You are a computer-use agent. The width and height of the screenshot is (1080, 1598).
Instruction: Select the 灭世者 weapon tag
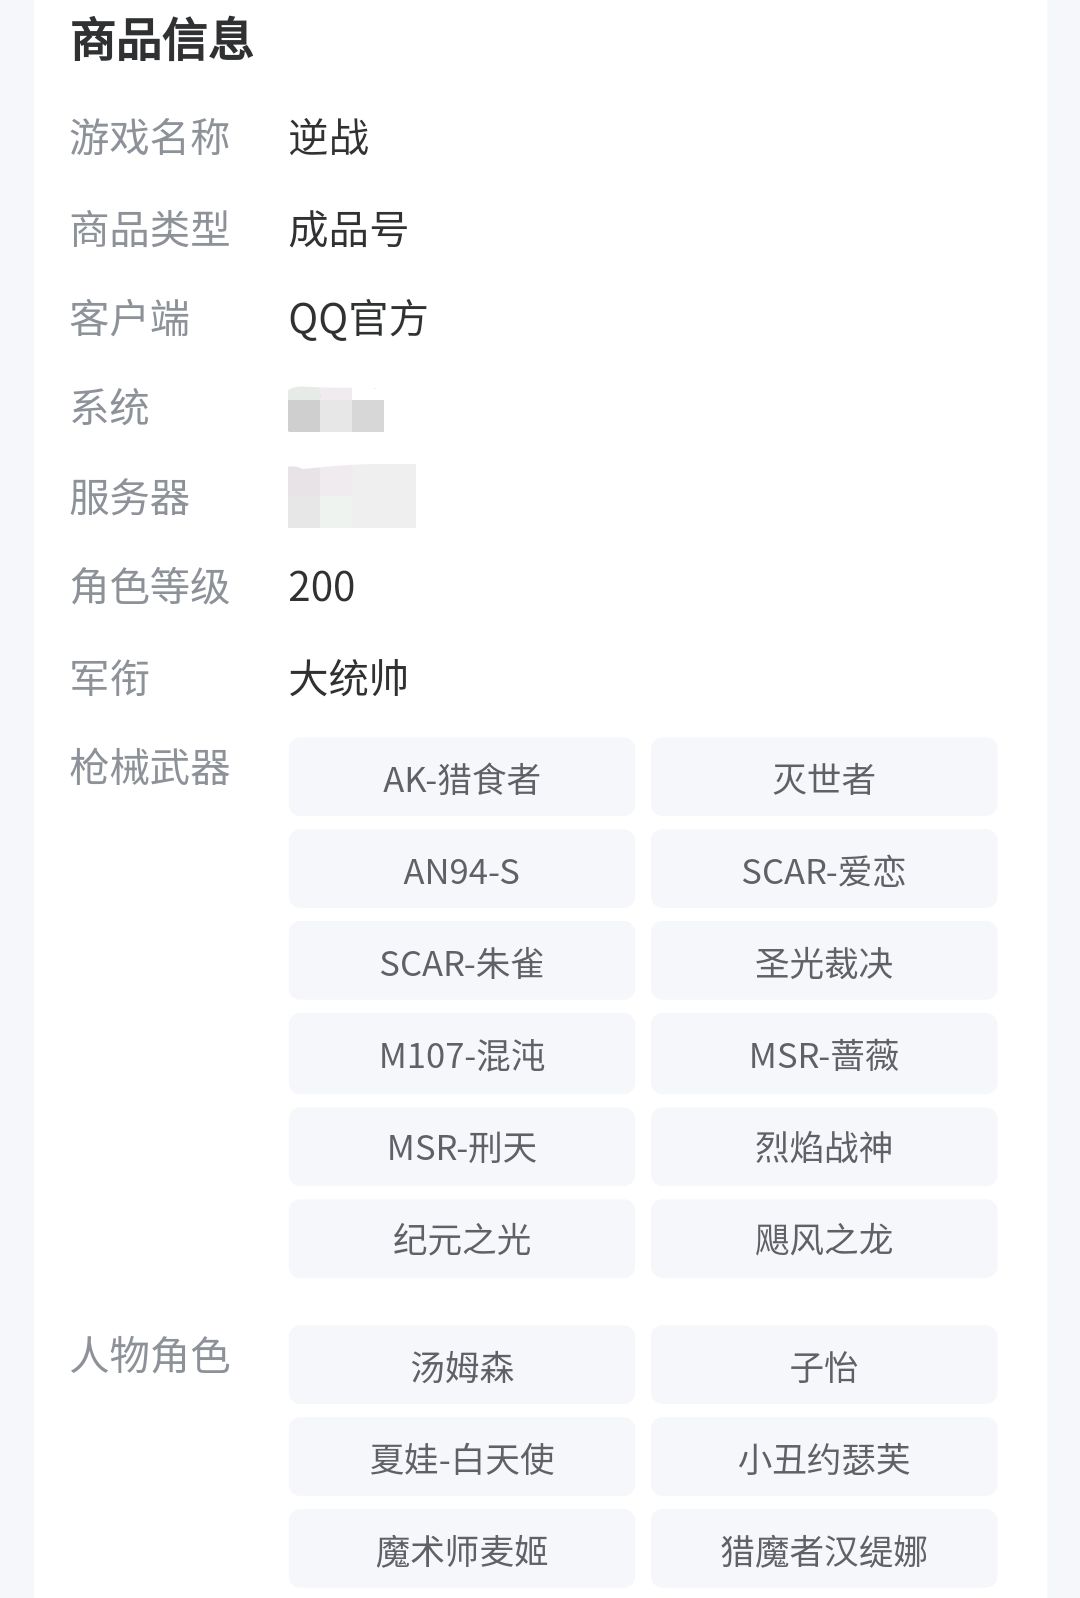823,778
